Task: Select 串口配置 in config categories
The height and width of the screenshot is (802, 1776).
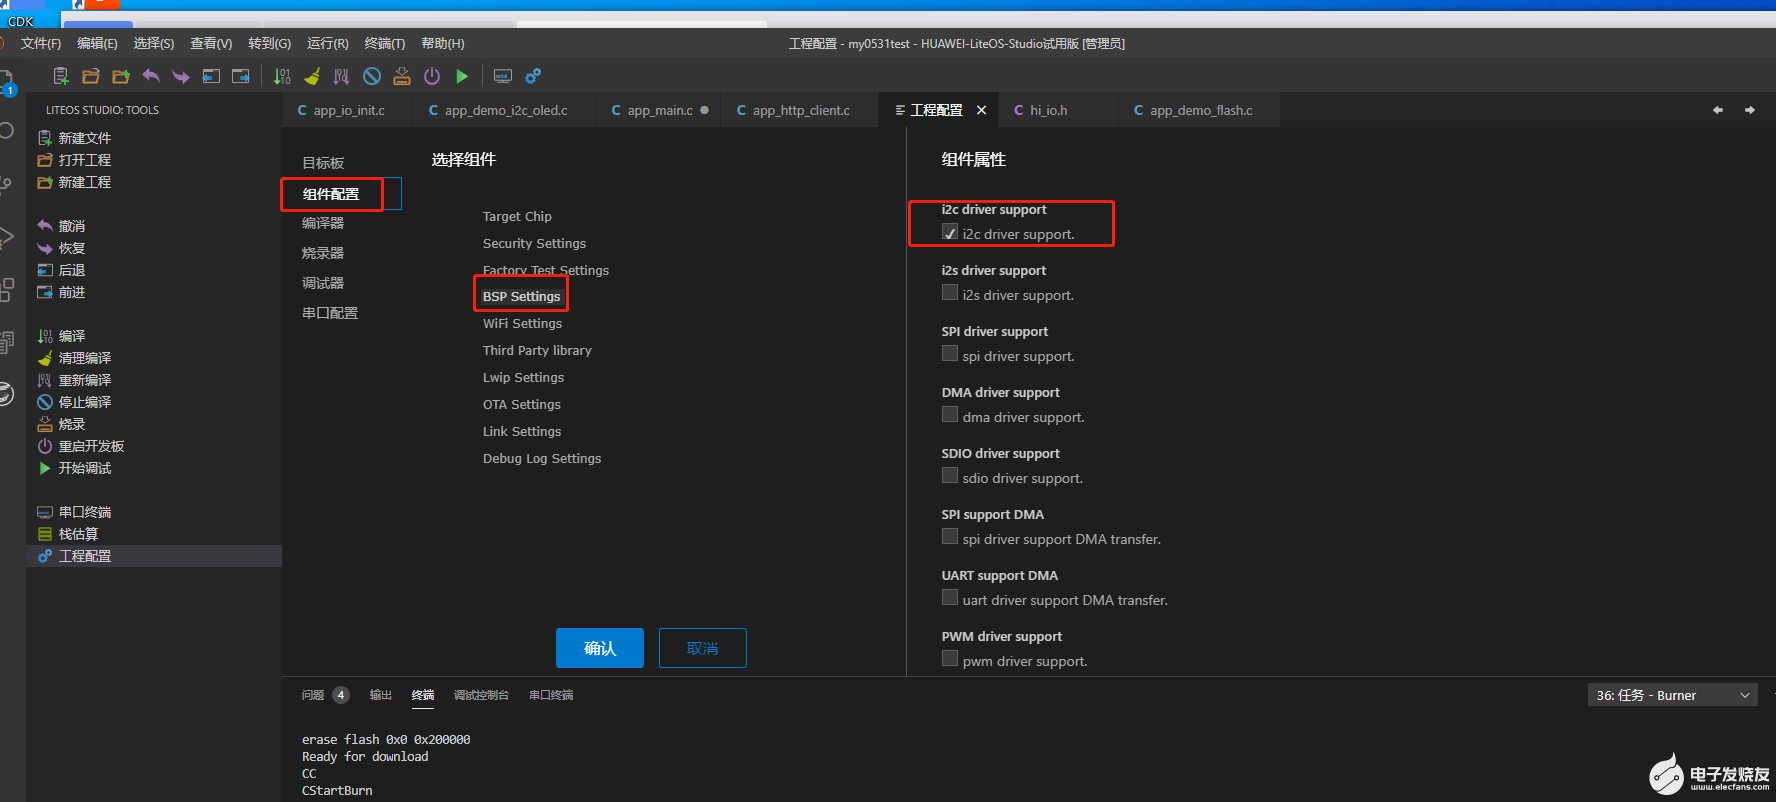Action: (330, 313)
